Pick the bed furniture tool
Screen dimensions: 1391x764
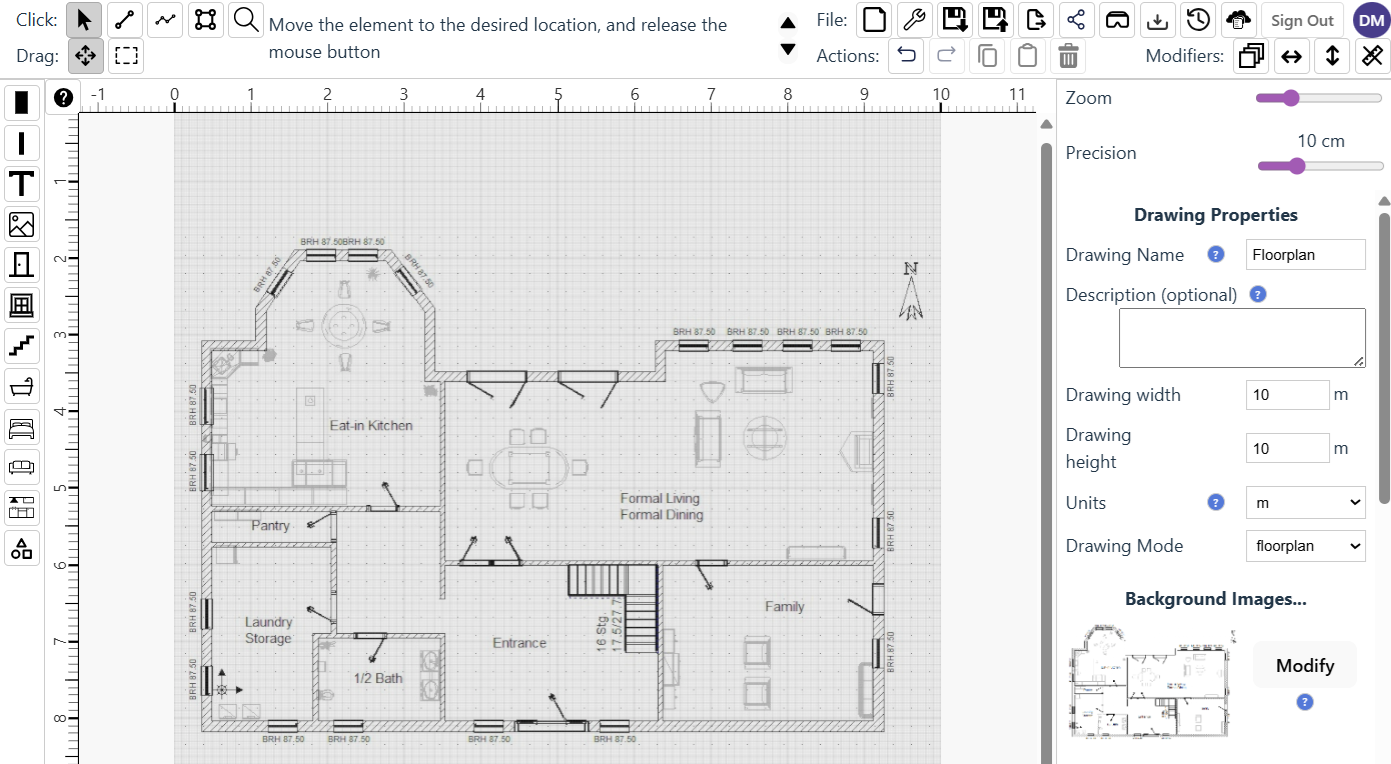[22, 427]
